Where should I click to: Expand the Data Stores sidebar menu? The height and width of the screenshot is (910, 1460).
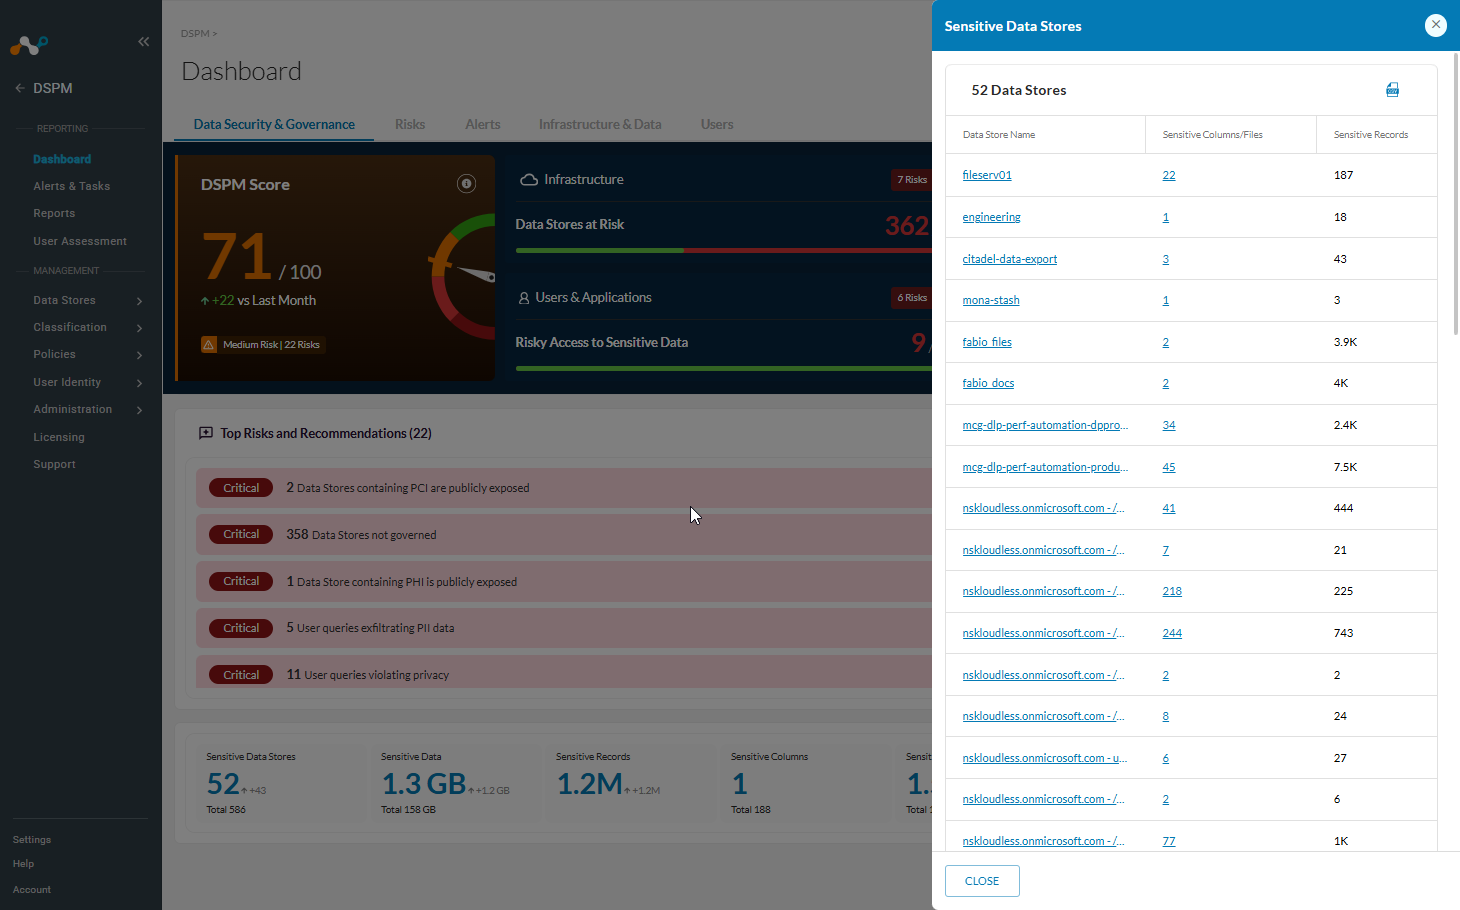pyautogui.click(x=139, y=301)
